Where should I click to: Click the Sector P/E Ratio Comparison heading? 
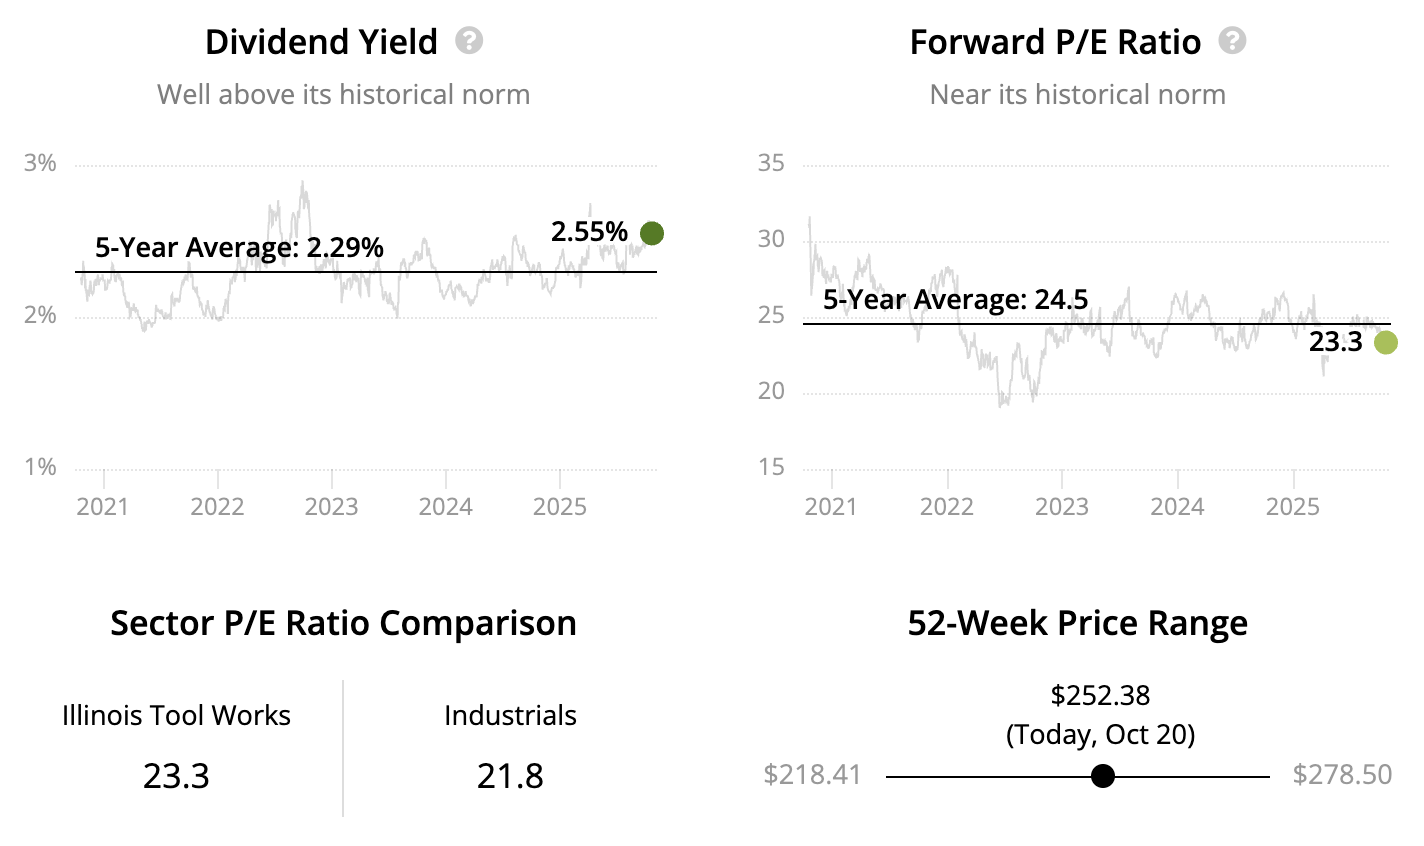pos(343,623)
